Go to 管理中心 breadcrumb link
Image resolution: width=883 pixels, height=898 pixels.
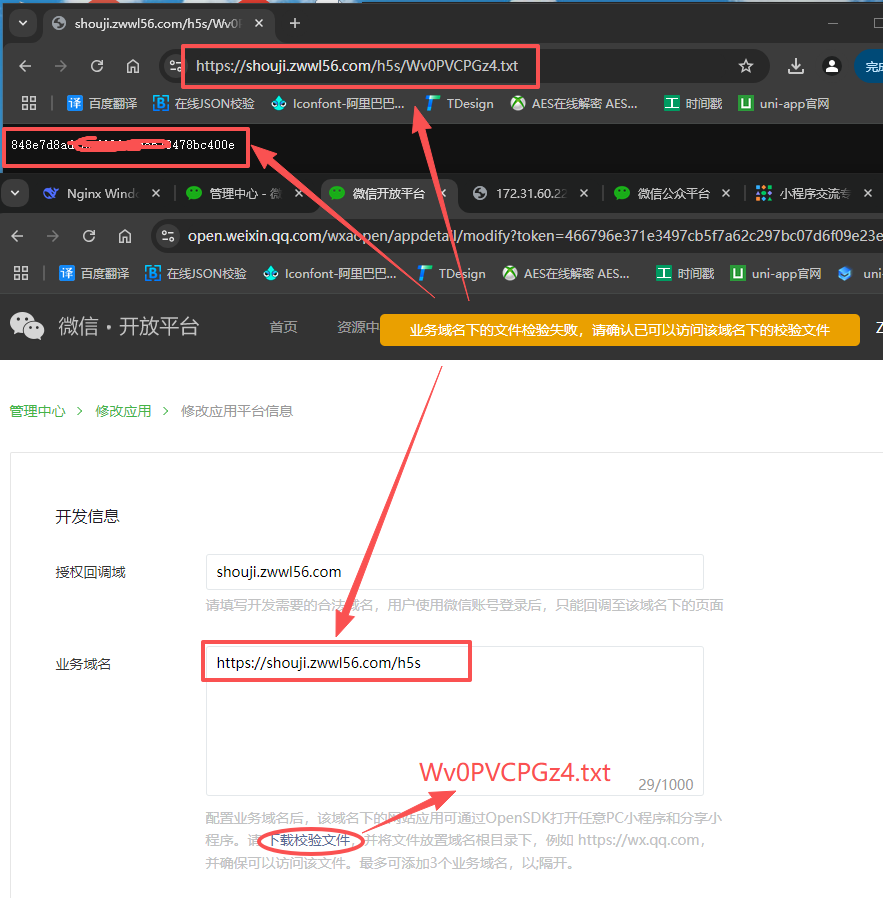(x=37, y=411)
